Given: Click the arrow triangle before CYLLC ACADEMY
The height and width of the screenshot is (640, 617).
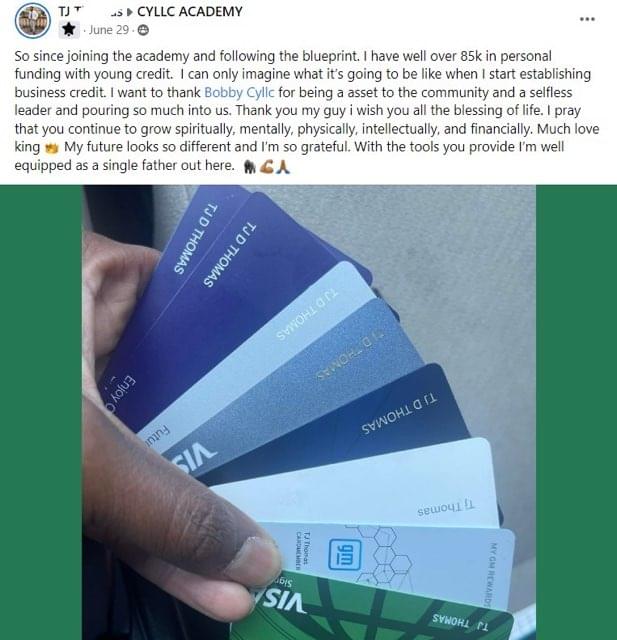Looking at the screenshot, I should 130,12.
